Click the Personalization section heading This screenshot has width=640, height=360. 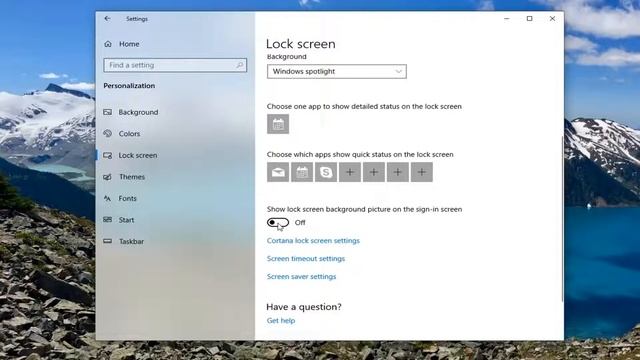129,86
